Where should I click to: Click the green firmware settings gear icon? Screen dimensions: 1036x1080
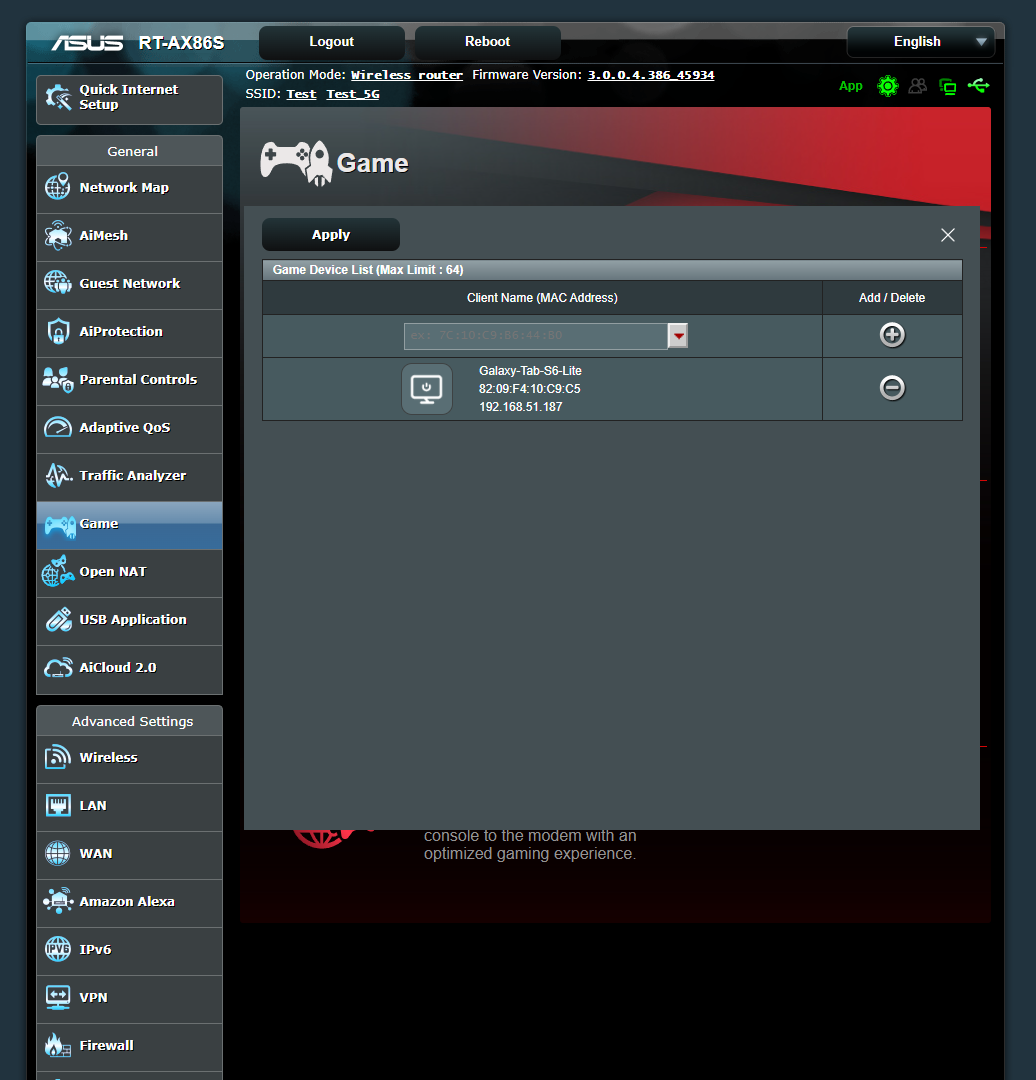pyautogui.click(x=887, y=86)
